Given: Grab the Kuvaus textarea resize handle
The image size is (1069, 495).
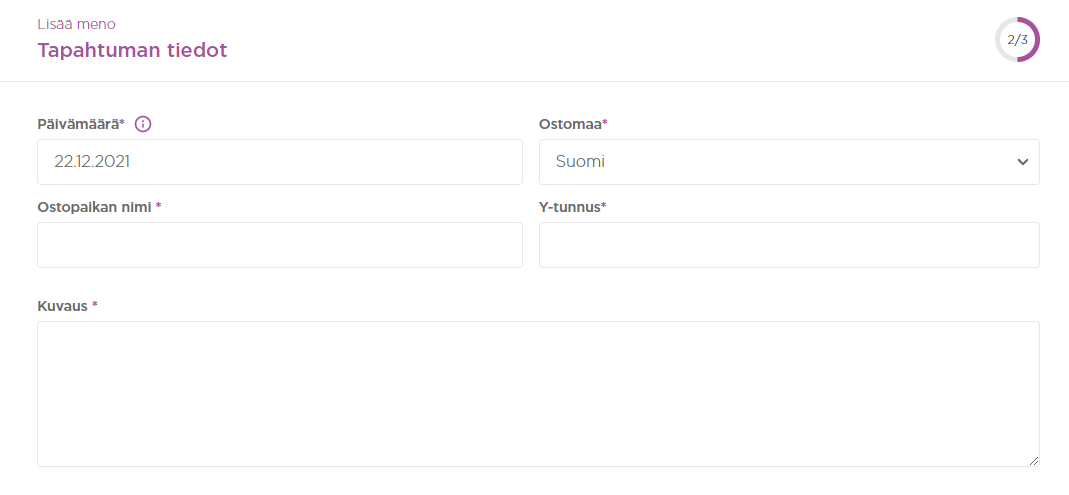Looking at the screenshot, I should tap(1034, 461).
